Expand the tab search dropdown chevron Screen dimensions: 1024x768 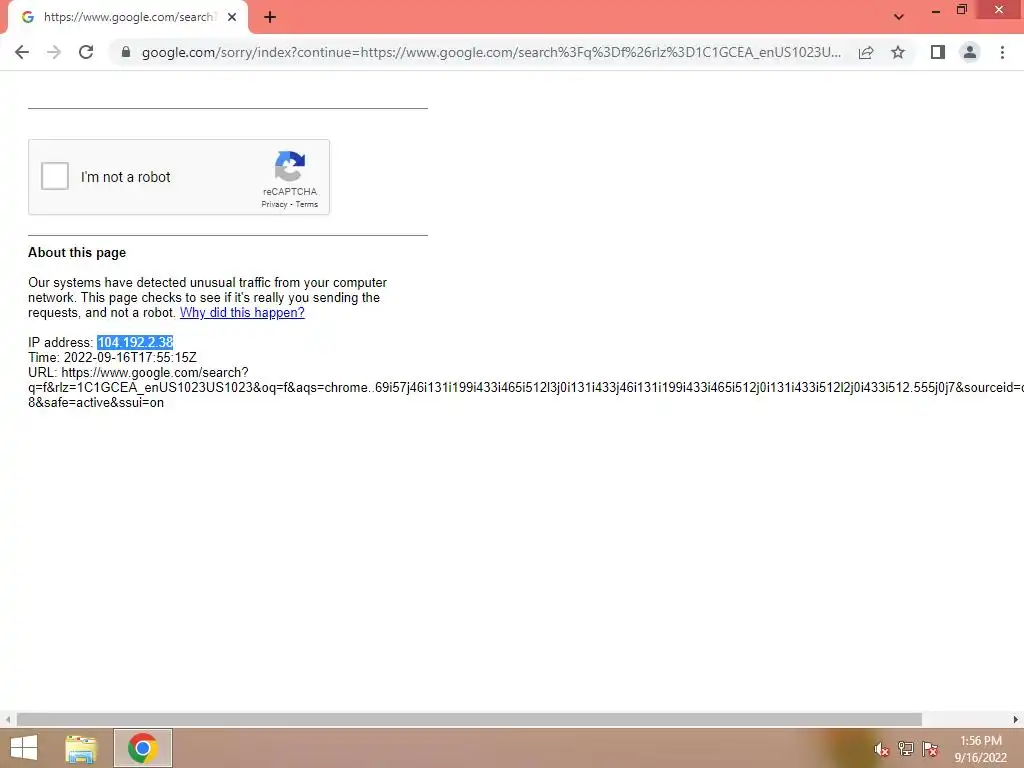pyautogui.click(x=899, y=17)
